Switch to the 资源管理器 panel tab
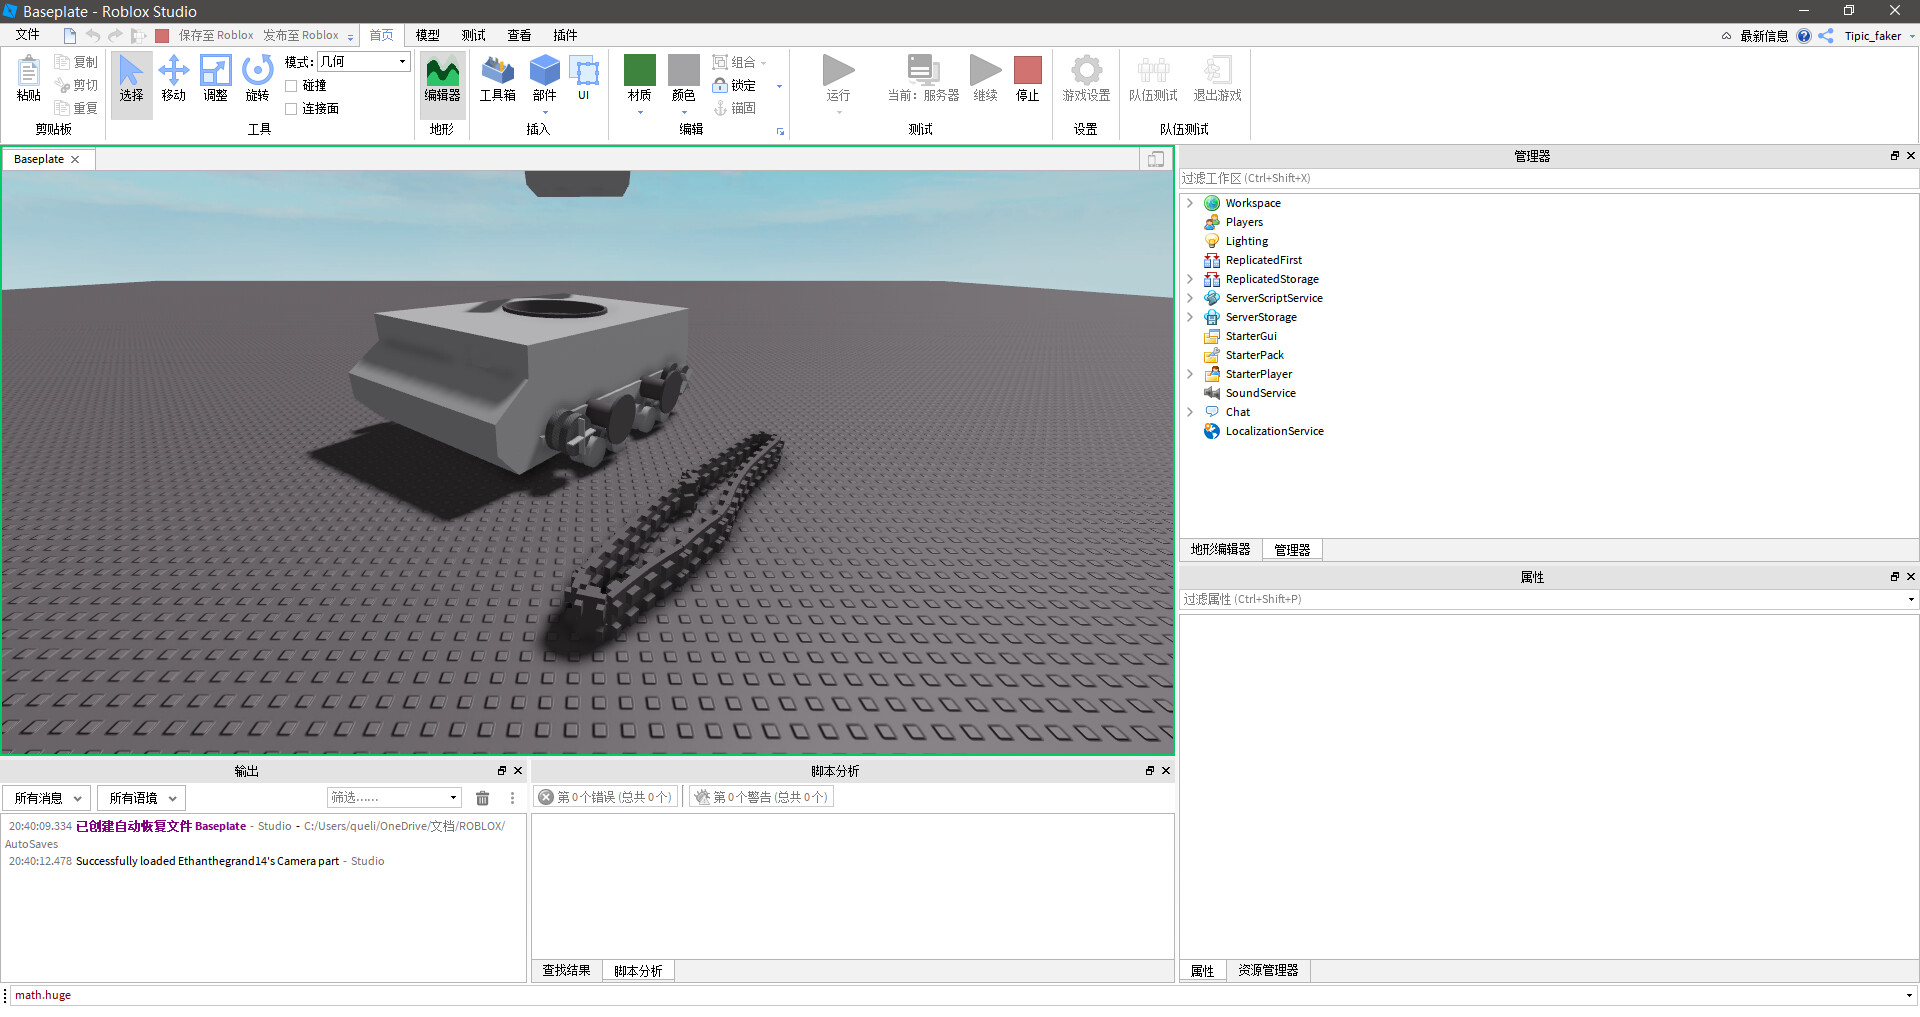The image size is (1920, 1017). (x=1268, y=971)
